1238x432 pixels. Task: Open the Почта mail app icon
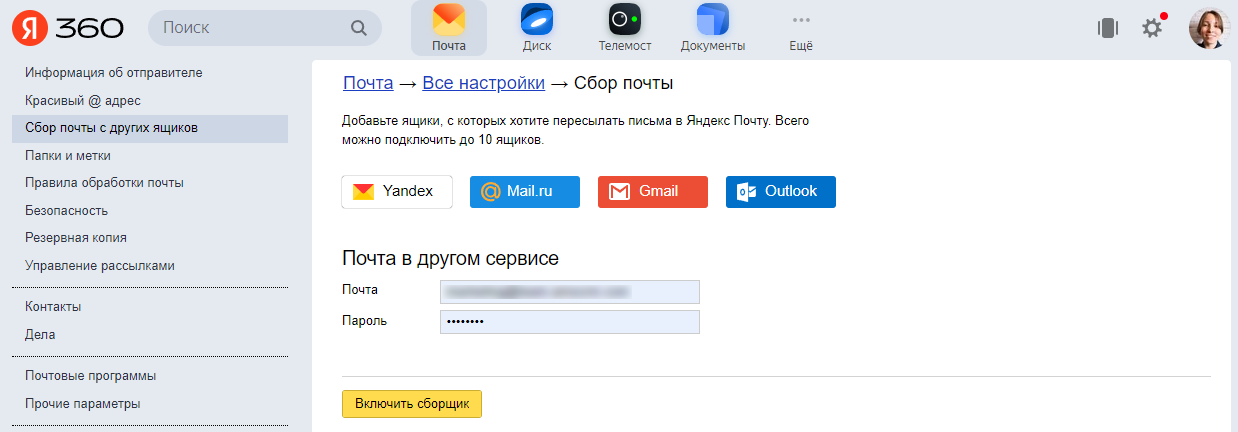449,28
